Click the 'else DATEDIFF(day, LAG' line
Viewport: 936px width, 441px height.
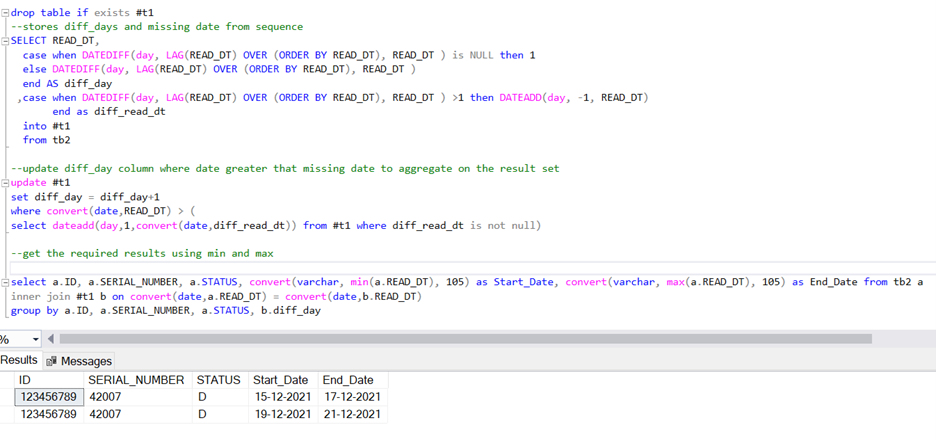tap(220, 69)
